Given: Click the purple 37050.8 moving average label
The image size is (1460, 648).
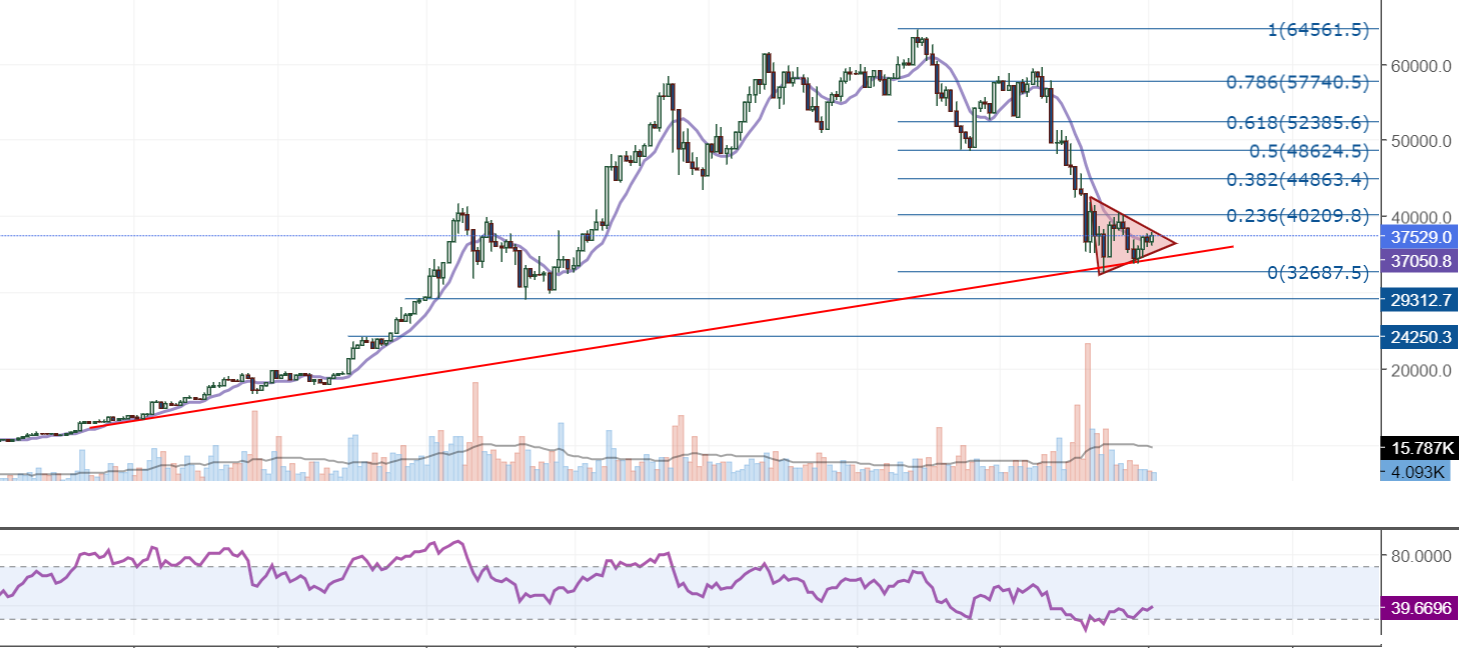Looking at the screenshot, I should 1418,261.
